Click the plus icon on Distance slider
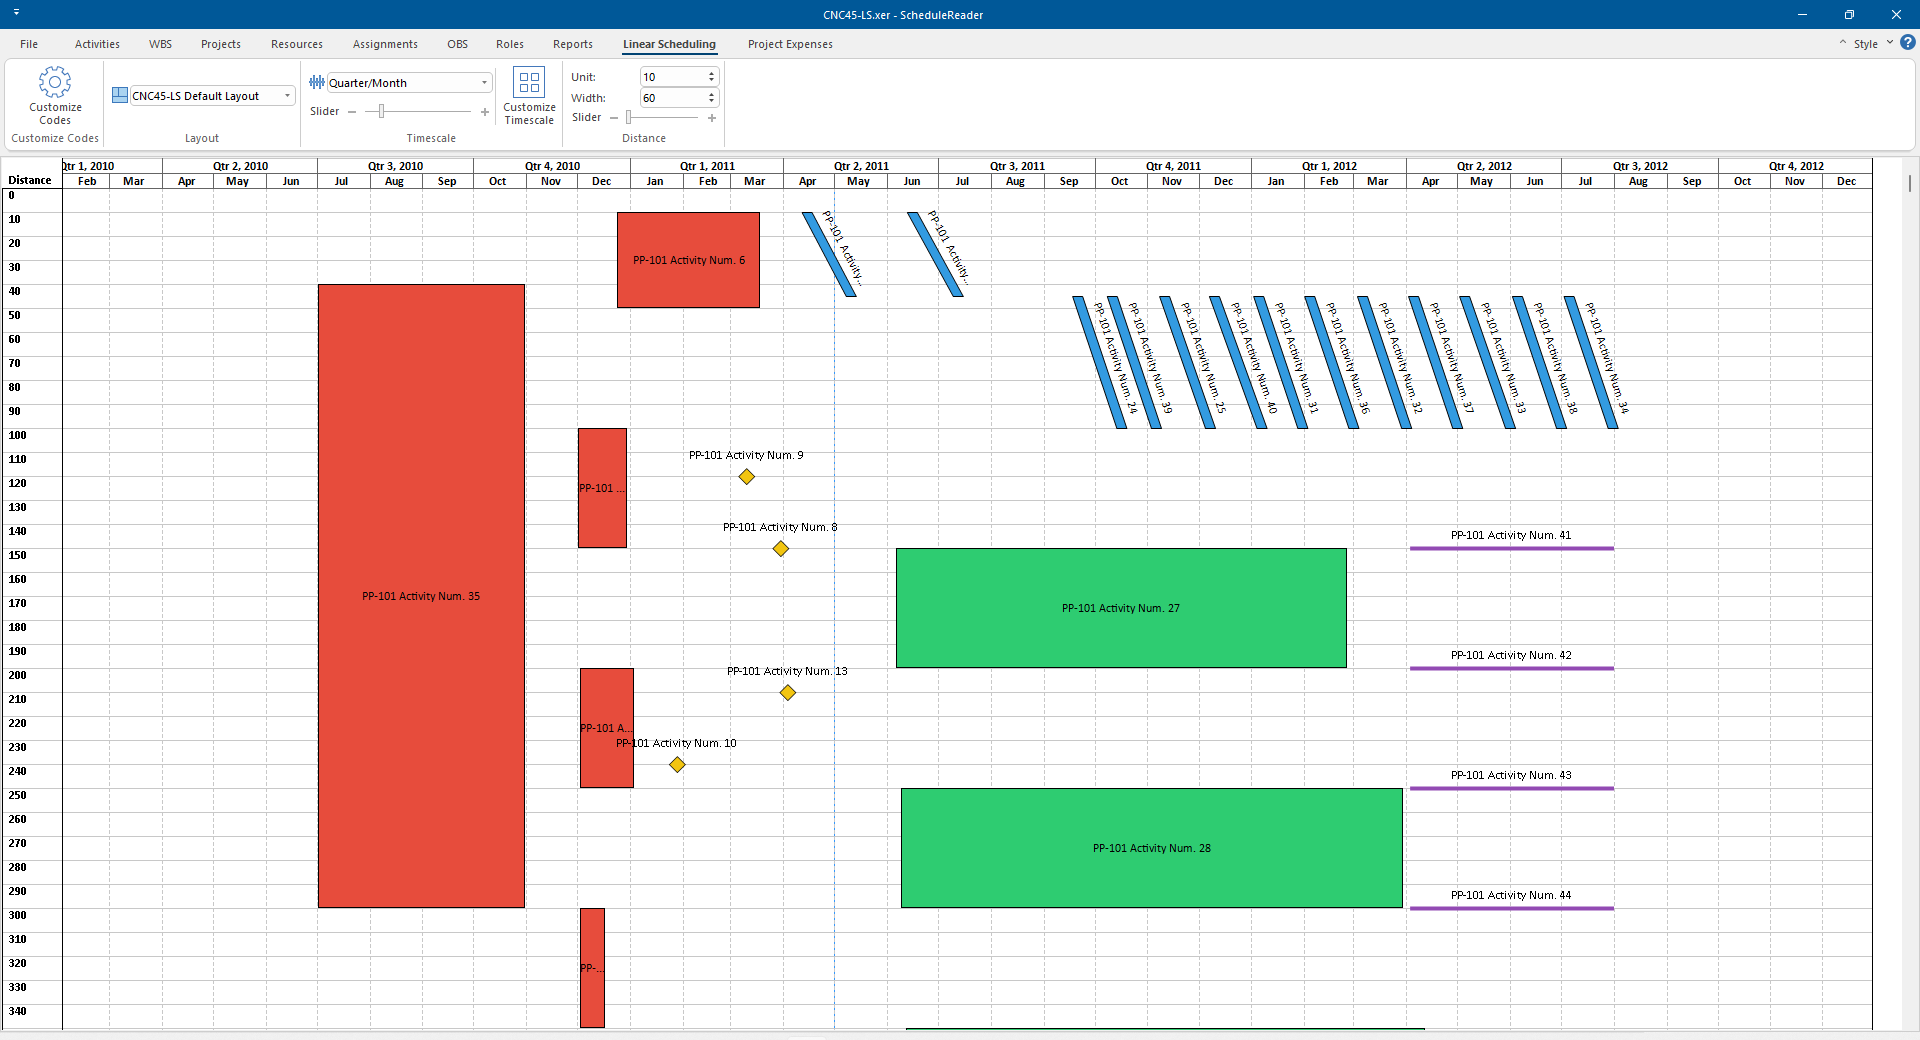 712,118
